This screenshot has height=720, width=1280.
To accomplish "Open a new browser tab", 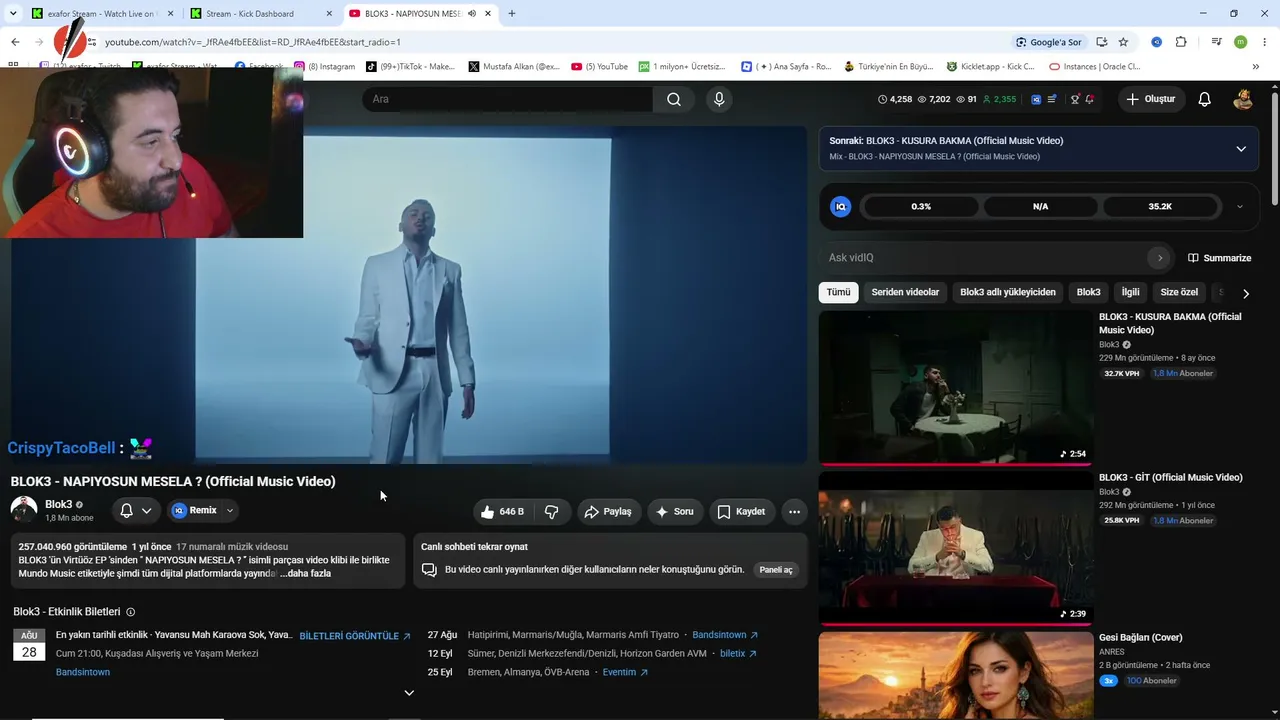I will (512, 13).
